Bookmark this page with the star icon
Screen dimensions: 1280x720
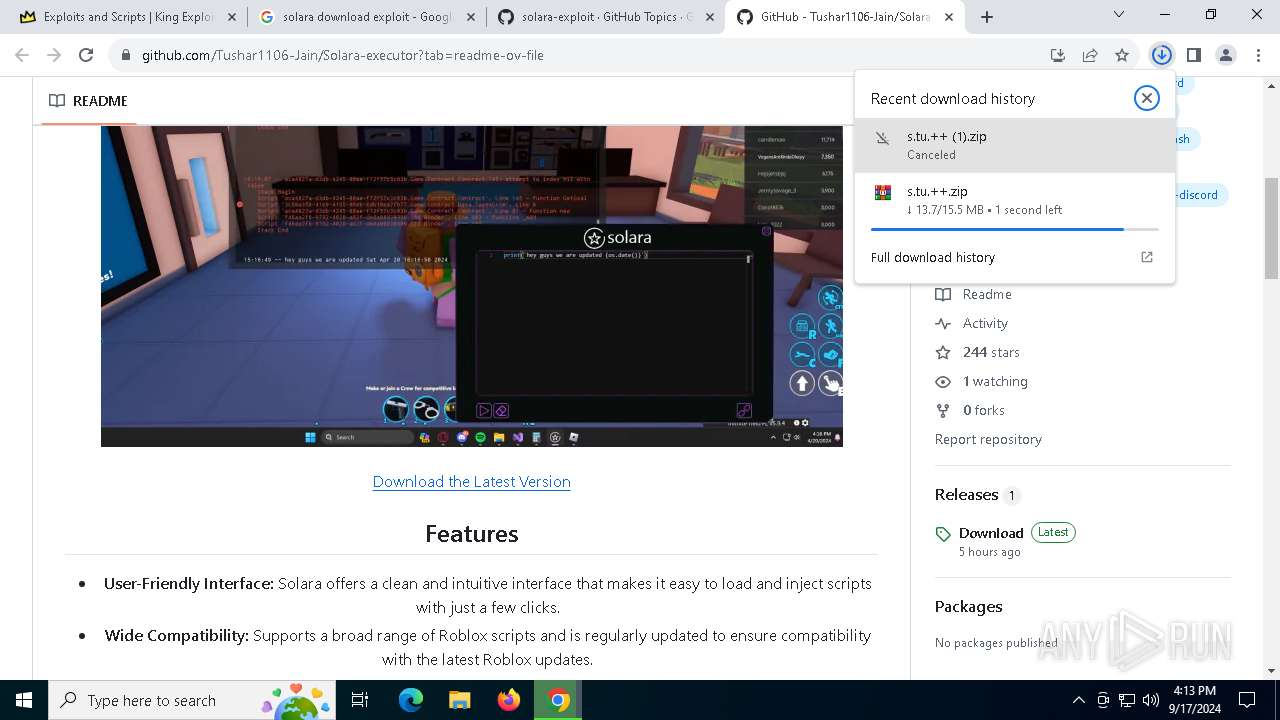(x=1122, y=55)
